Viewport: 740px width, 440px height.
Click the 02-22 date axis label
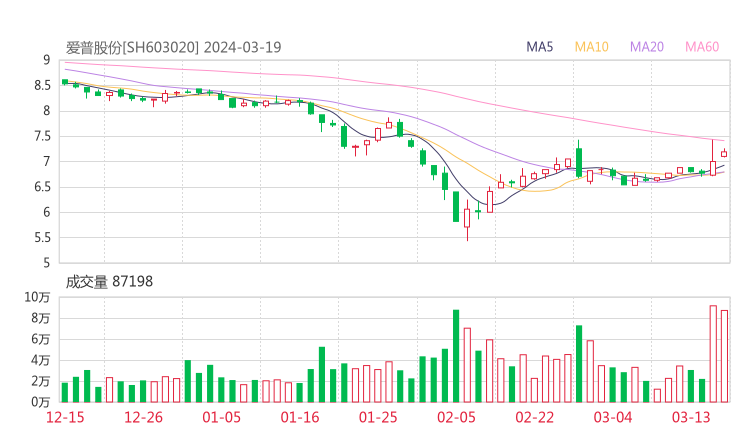pos(535,417)
